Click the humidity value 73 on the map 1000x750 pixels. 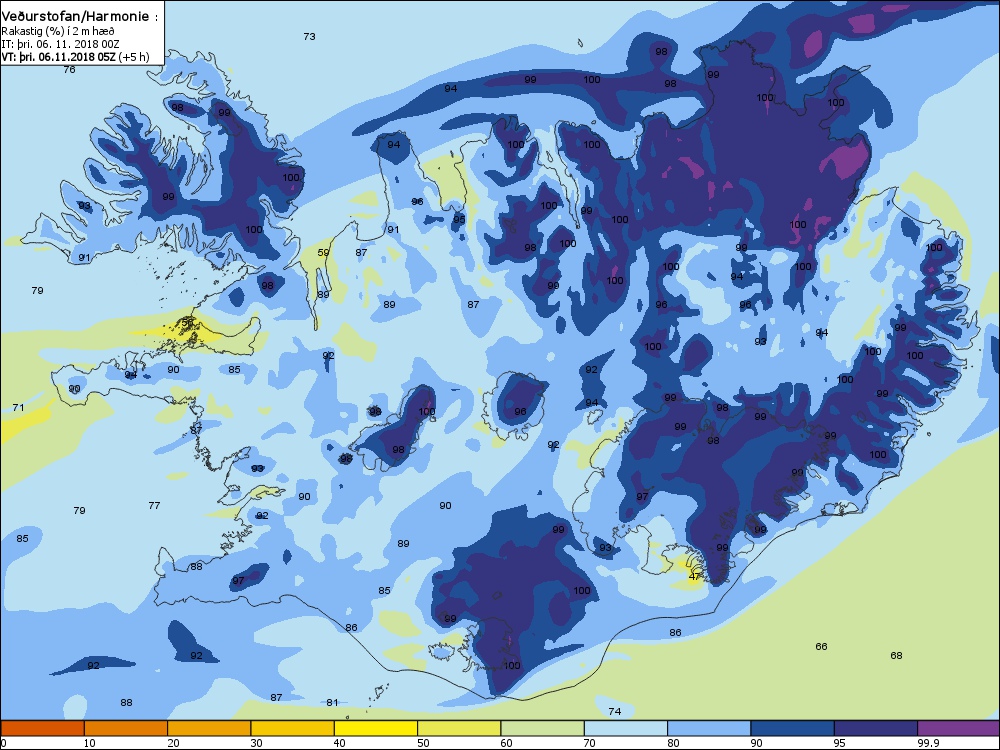point(309,36)
